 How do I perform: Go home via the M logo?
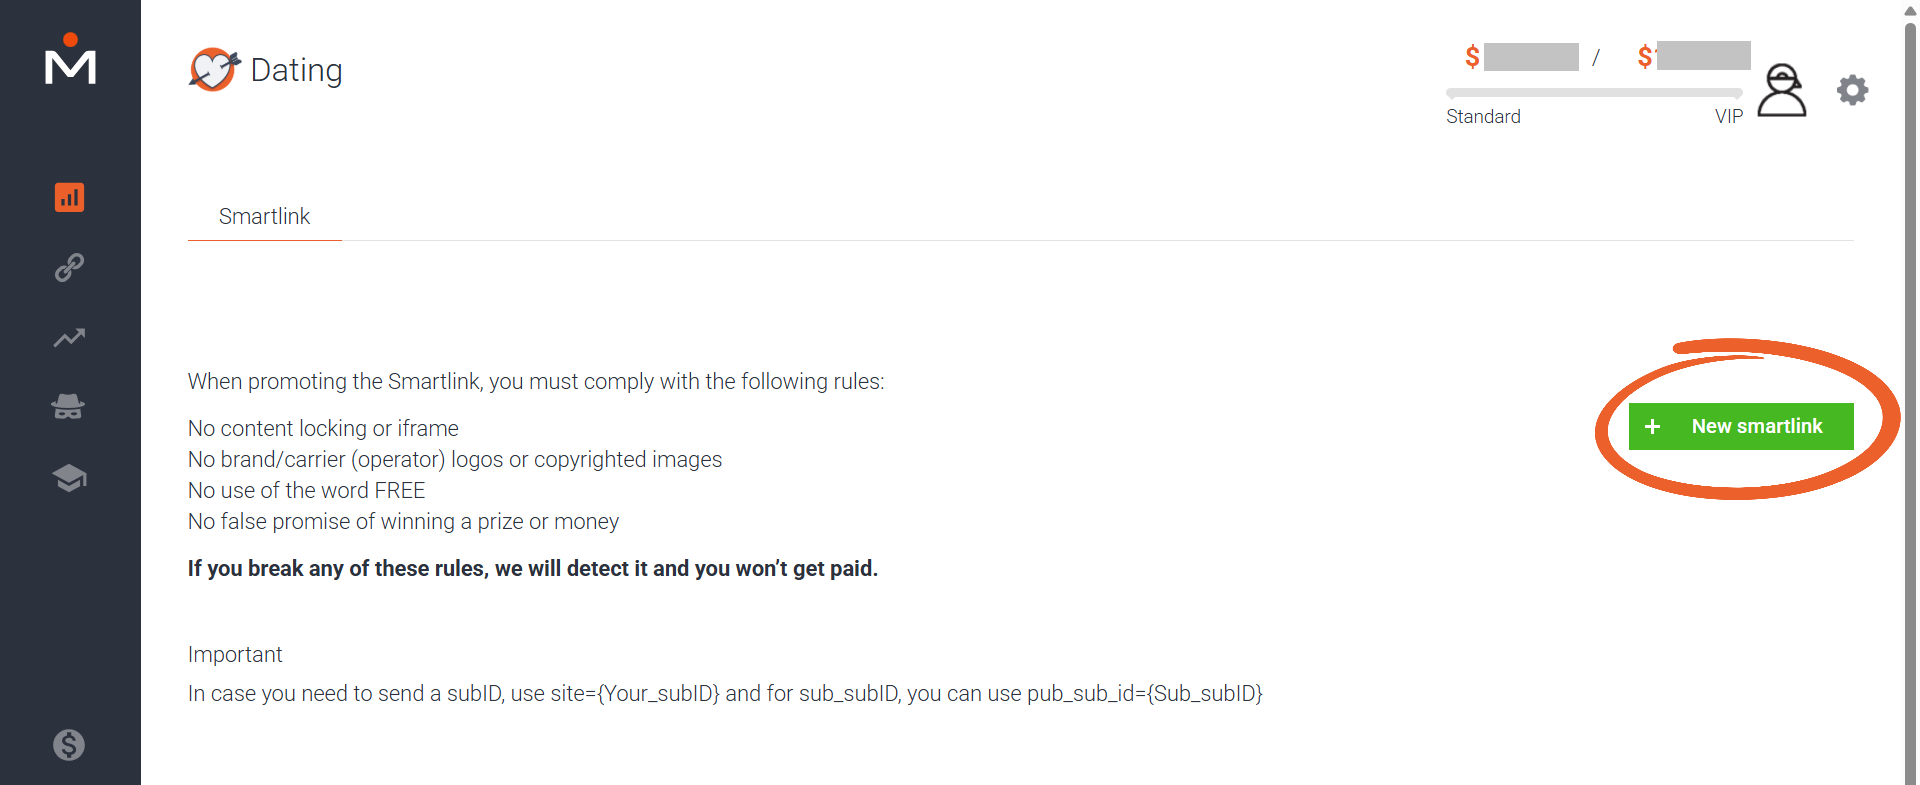point(70,59)
